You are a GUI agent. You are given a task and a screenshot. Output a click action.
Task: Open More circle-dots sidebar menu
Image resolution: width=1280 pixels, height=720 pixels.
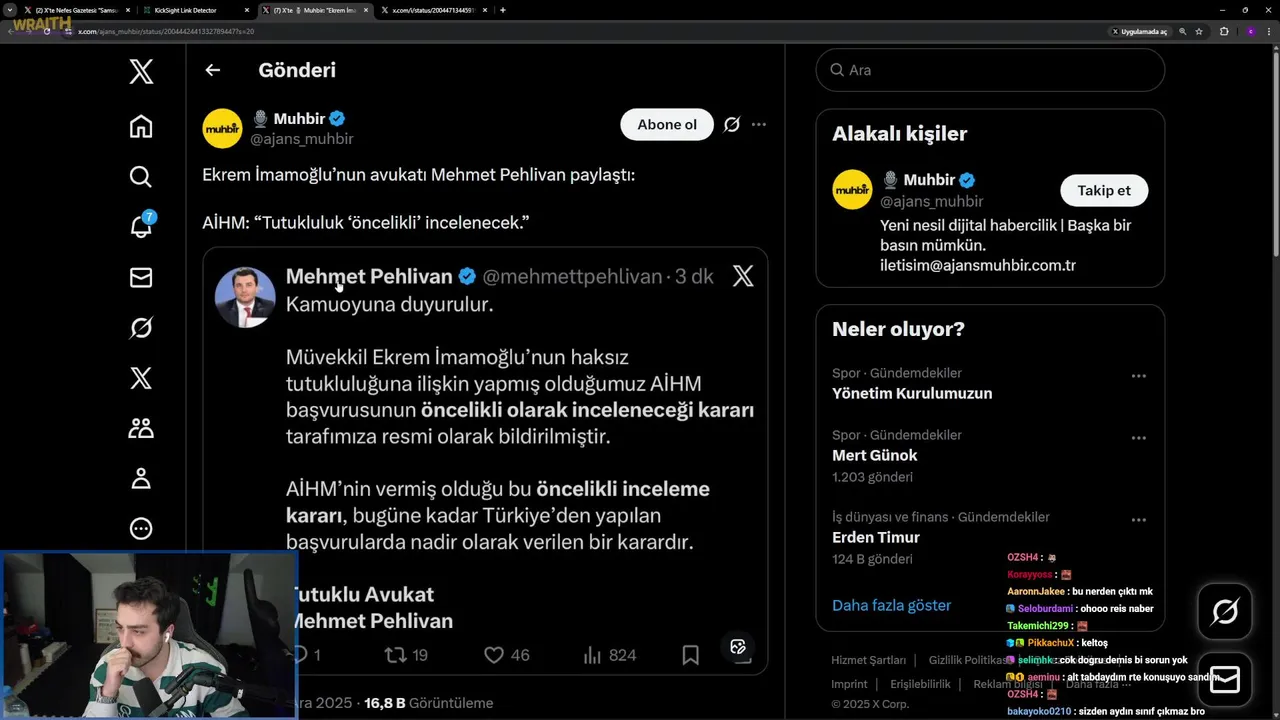141,529
